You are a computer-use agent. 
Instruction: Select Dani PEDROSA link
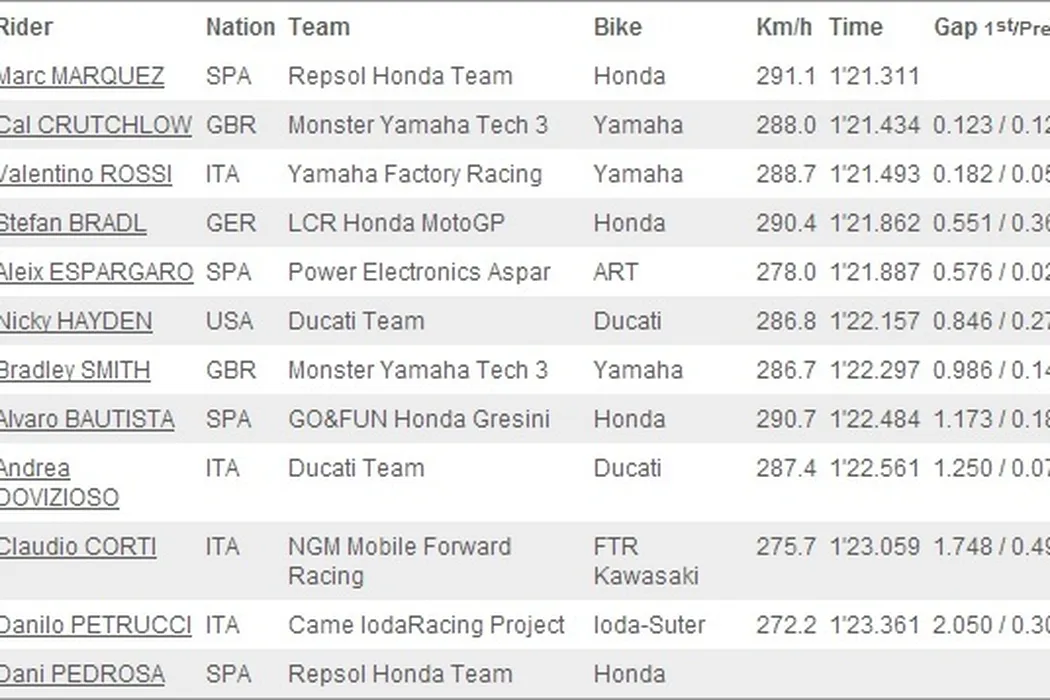[x=82, y=674]
